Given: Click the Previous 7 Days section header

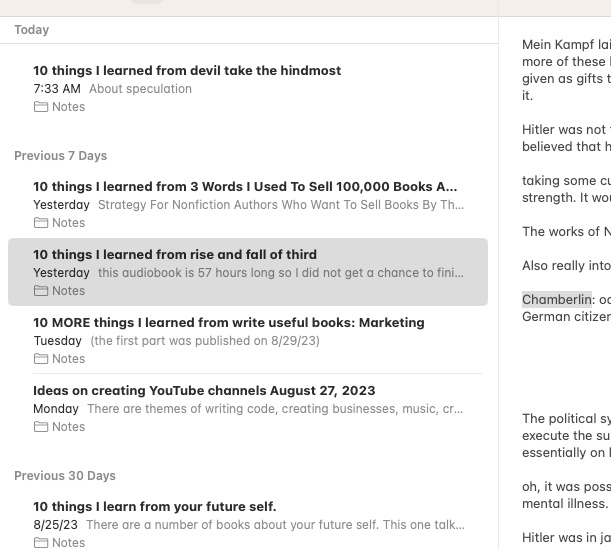Looking at the screenshot, I should click(x=61, y=156).
